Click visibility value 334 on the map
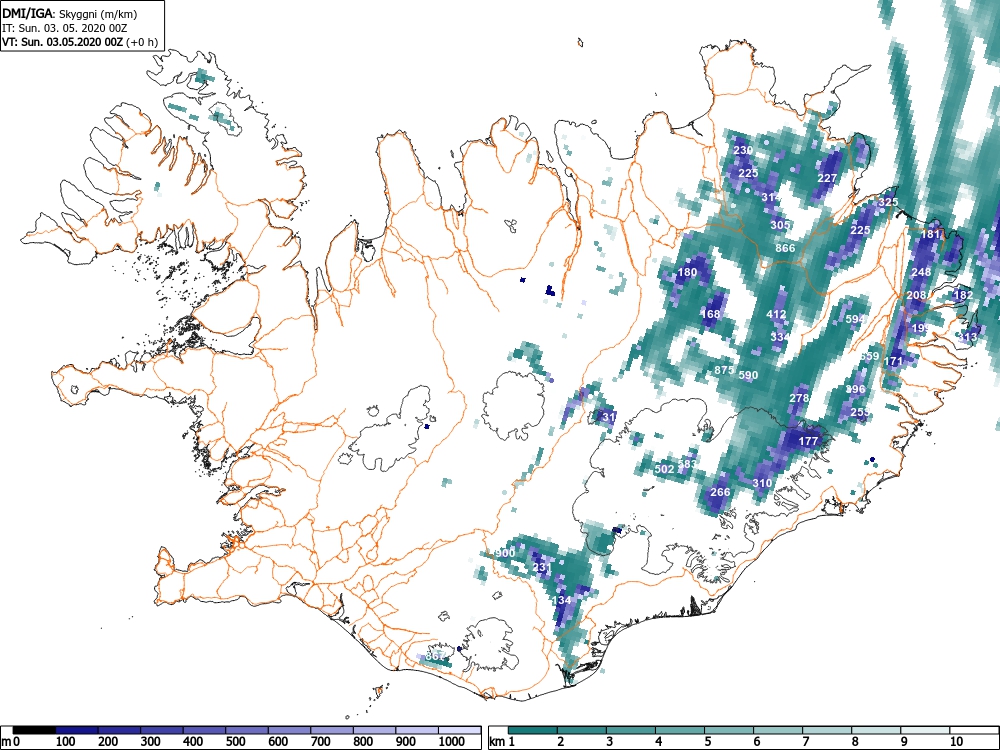The height and width of the screenshot is (750, 1000). click(780, 337)
